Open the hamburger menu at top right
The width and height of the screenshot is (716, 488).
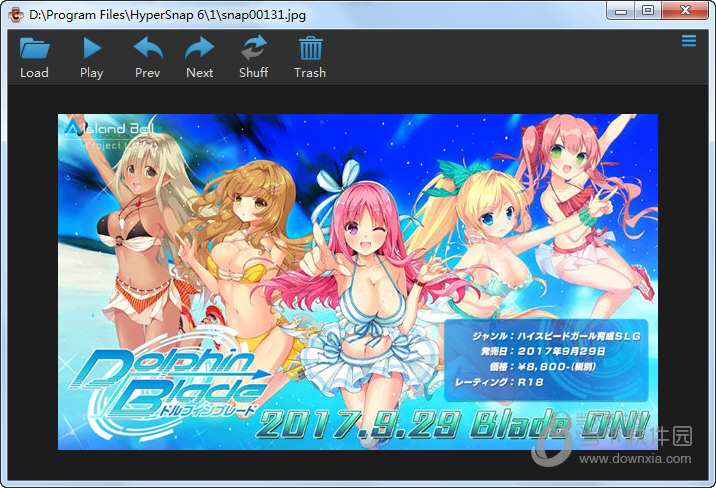[689, 41]
